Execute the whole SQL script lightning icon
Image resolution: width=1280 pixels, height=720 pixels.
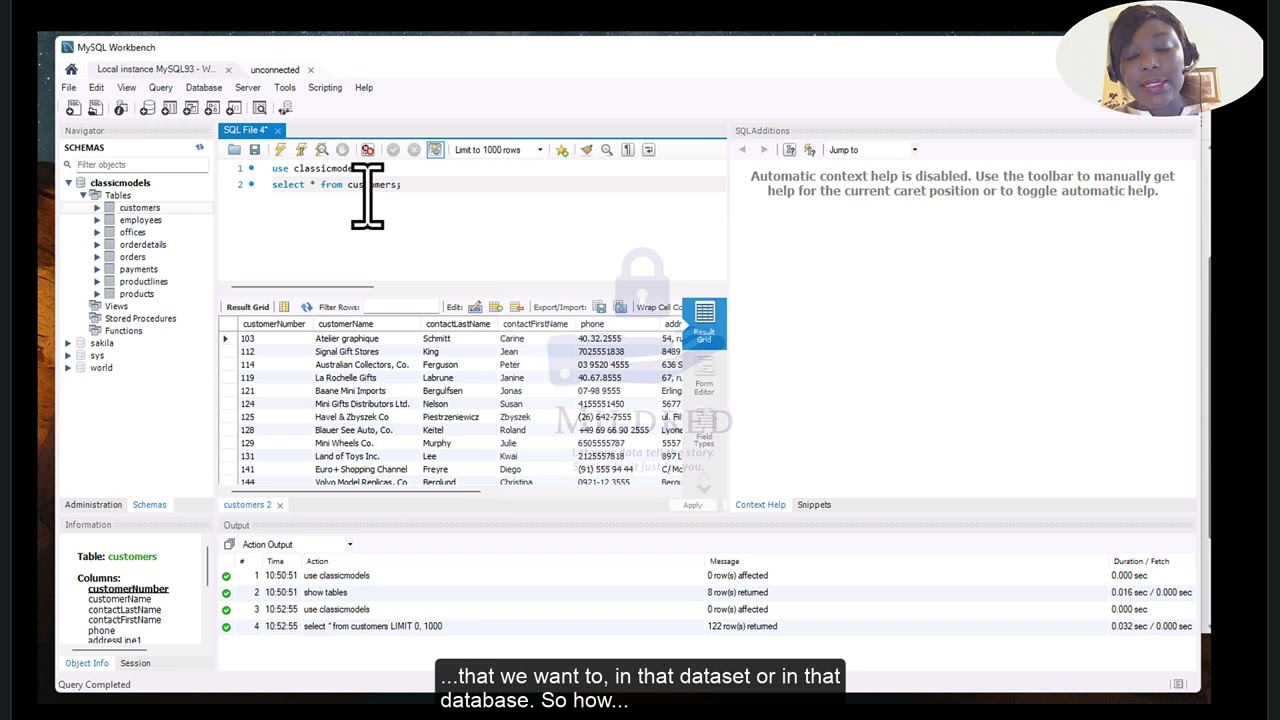(280, 150)
